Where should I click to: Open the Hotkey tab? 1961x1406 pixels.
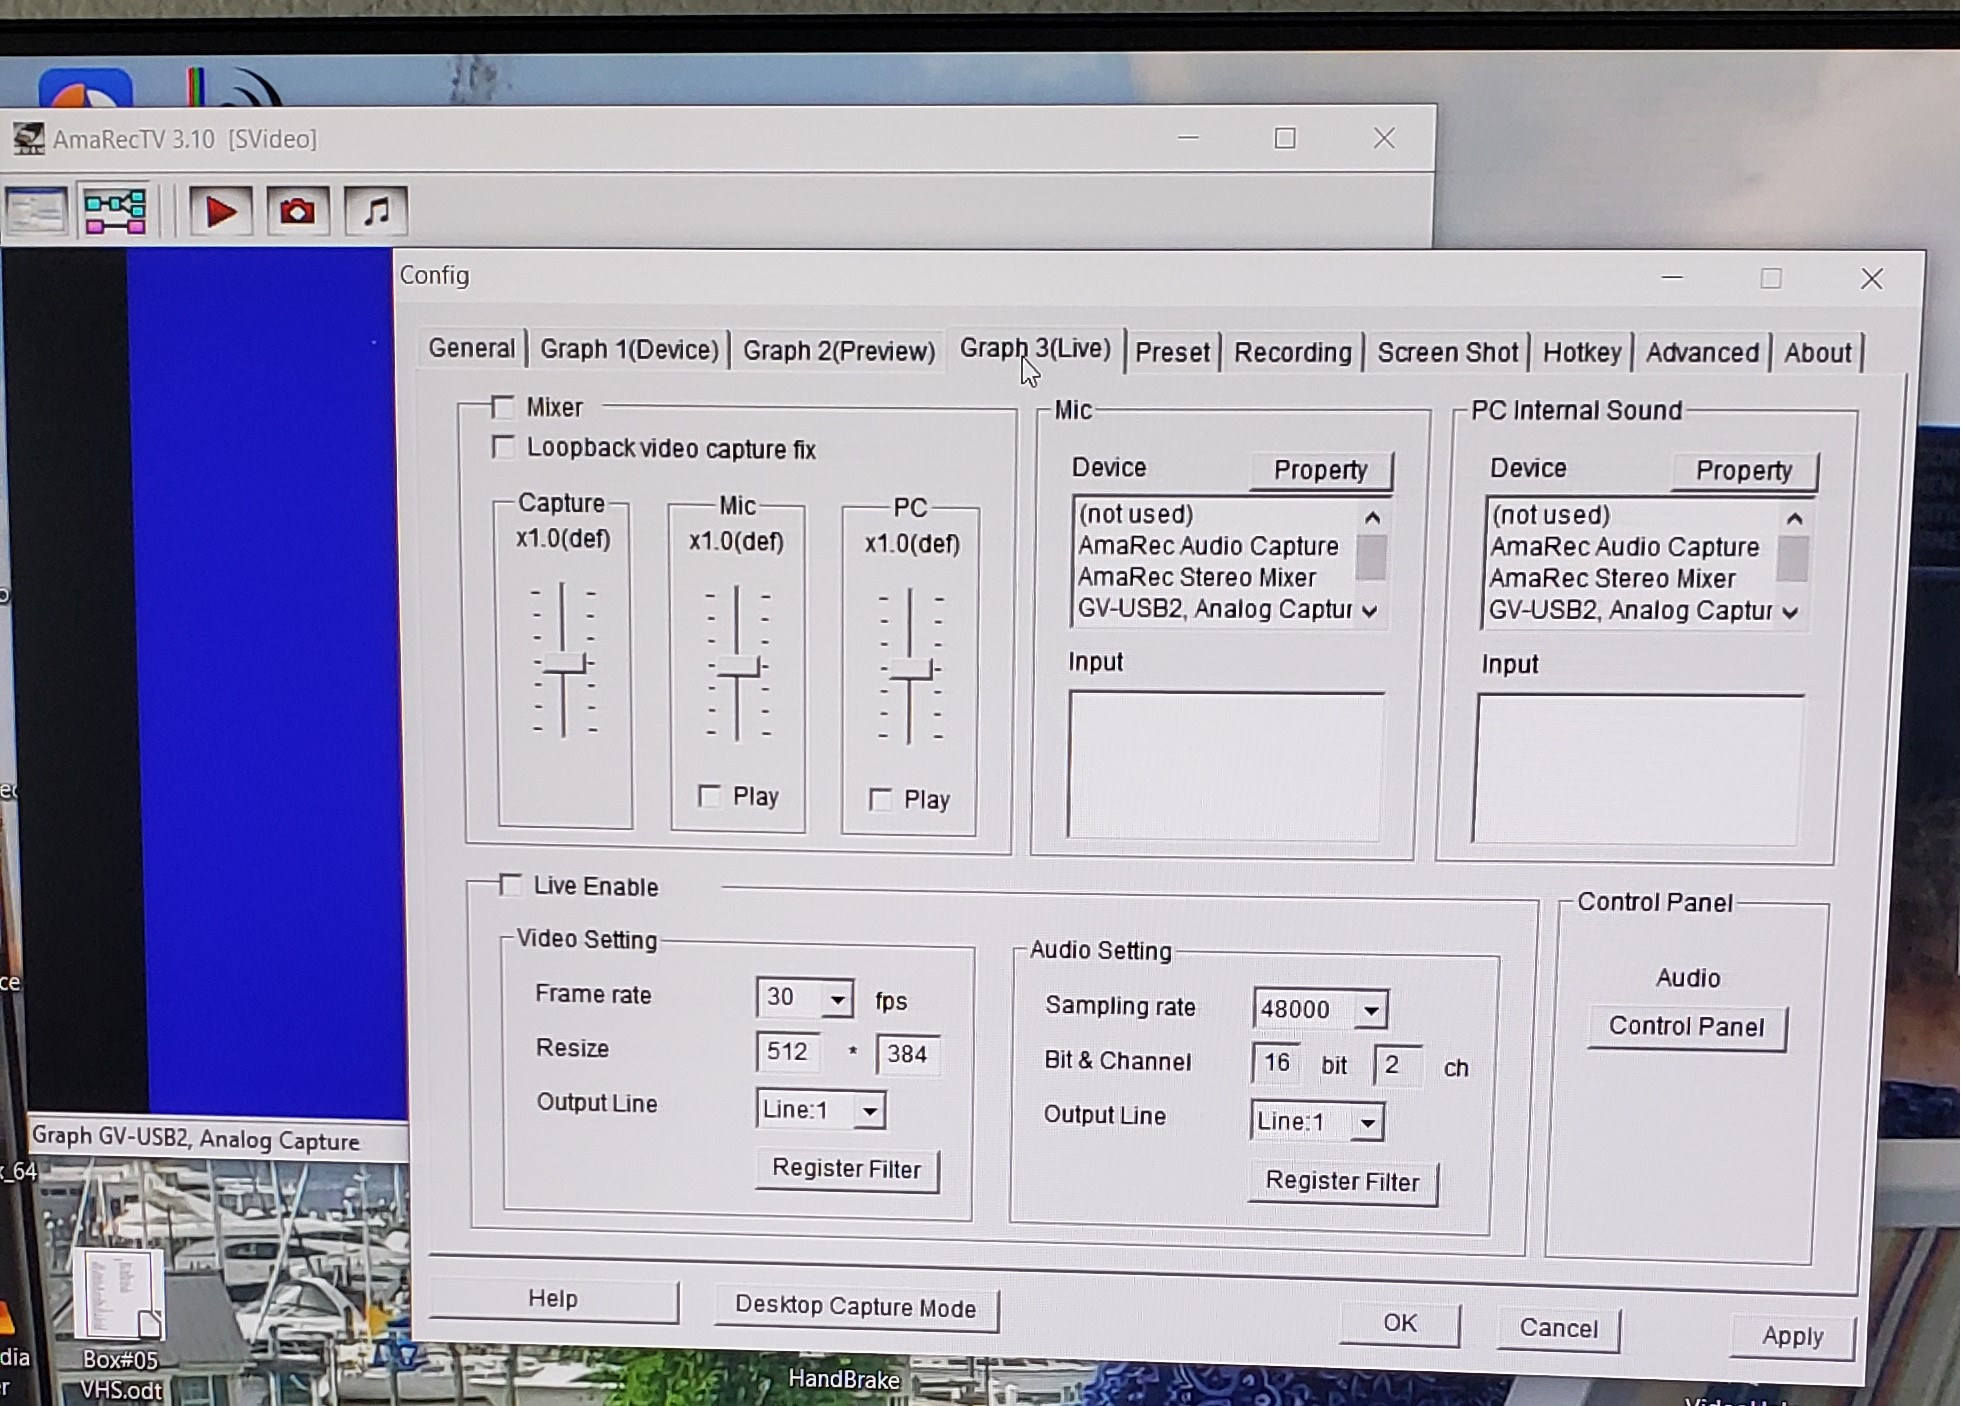pos(1582,352)
